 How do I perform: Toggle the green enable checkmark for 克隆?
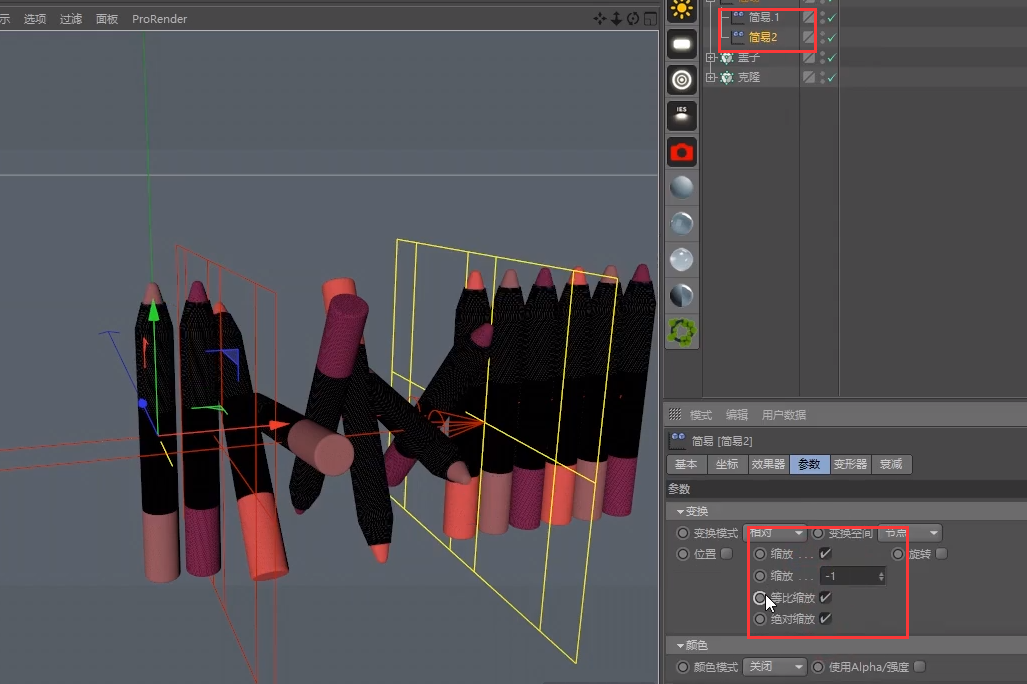[x=832, y=77]
